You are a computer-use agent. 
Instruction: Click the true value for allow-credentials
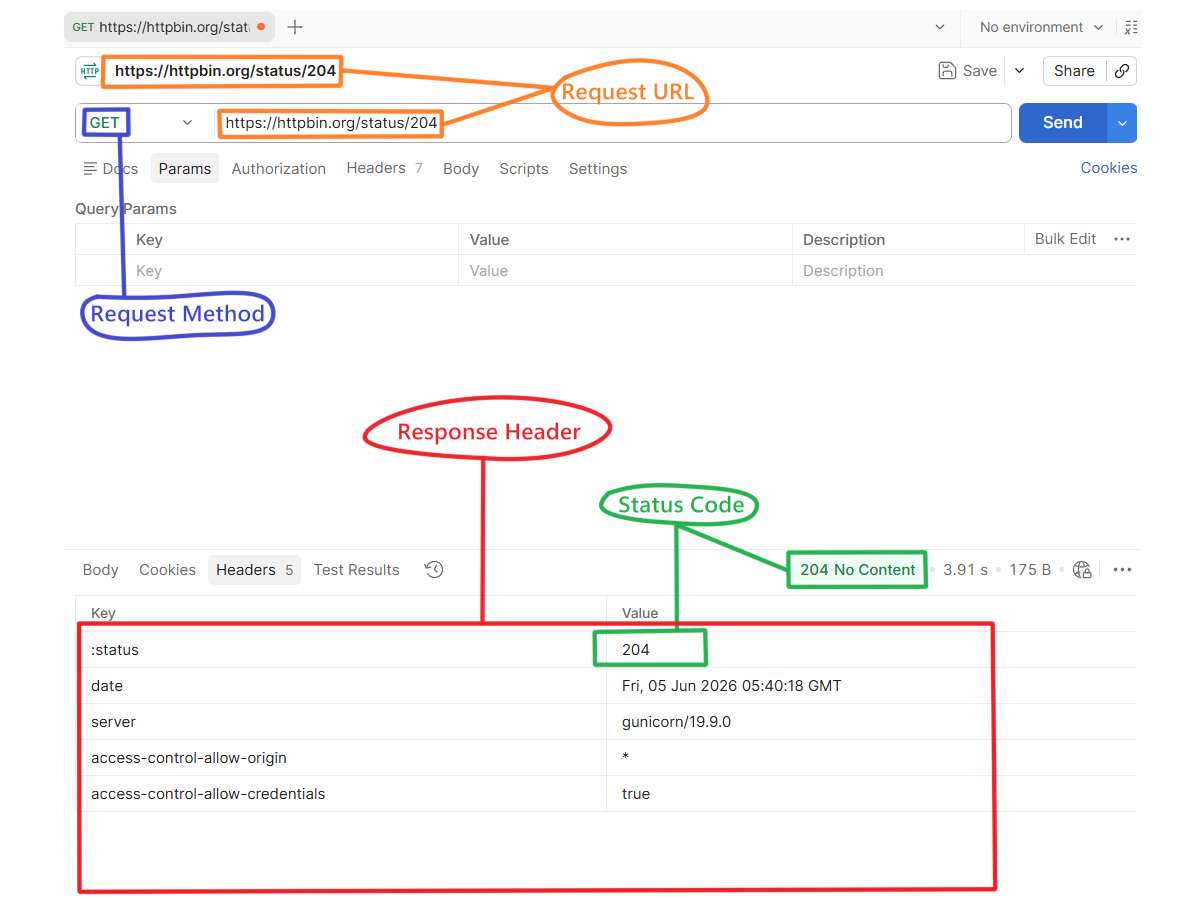[x=636, y=794]
